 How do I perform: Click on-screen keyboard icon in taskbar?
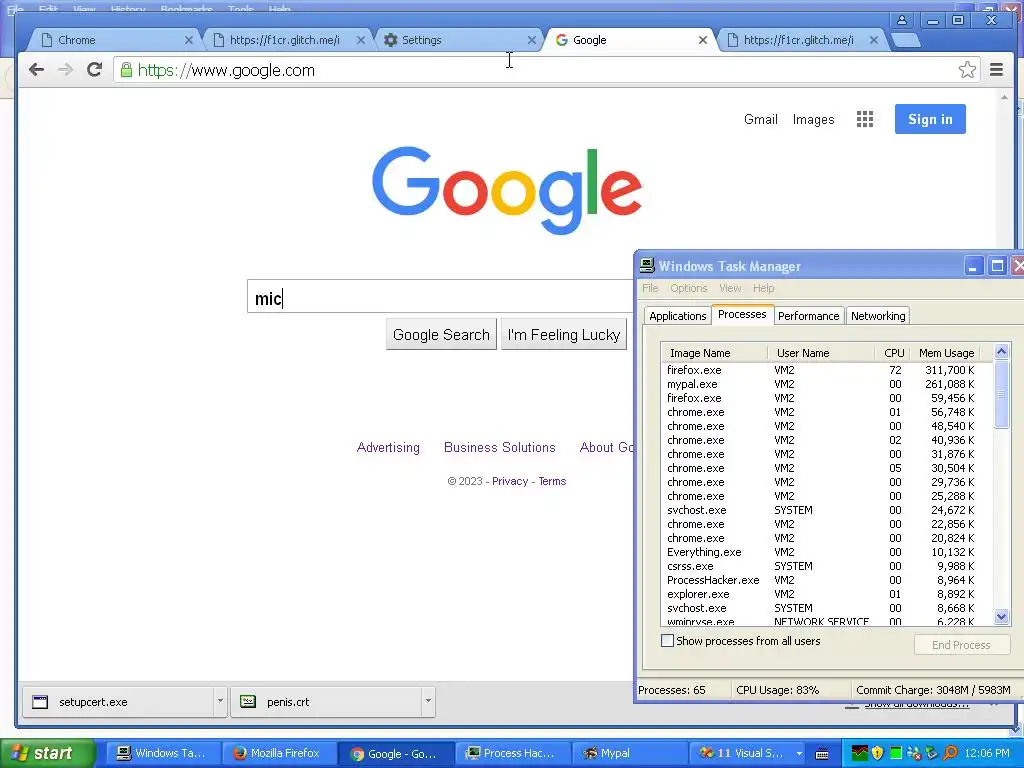pyautogui.click(x=822, y=754)
